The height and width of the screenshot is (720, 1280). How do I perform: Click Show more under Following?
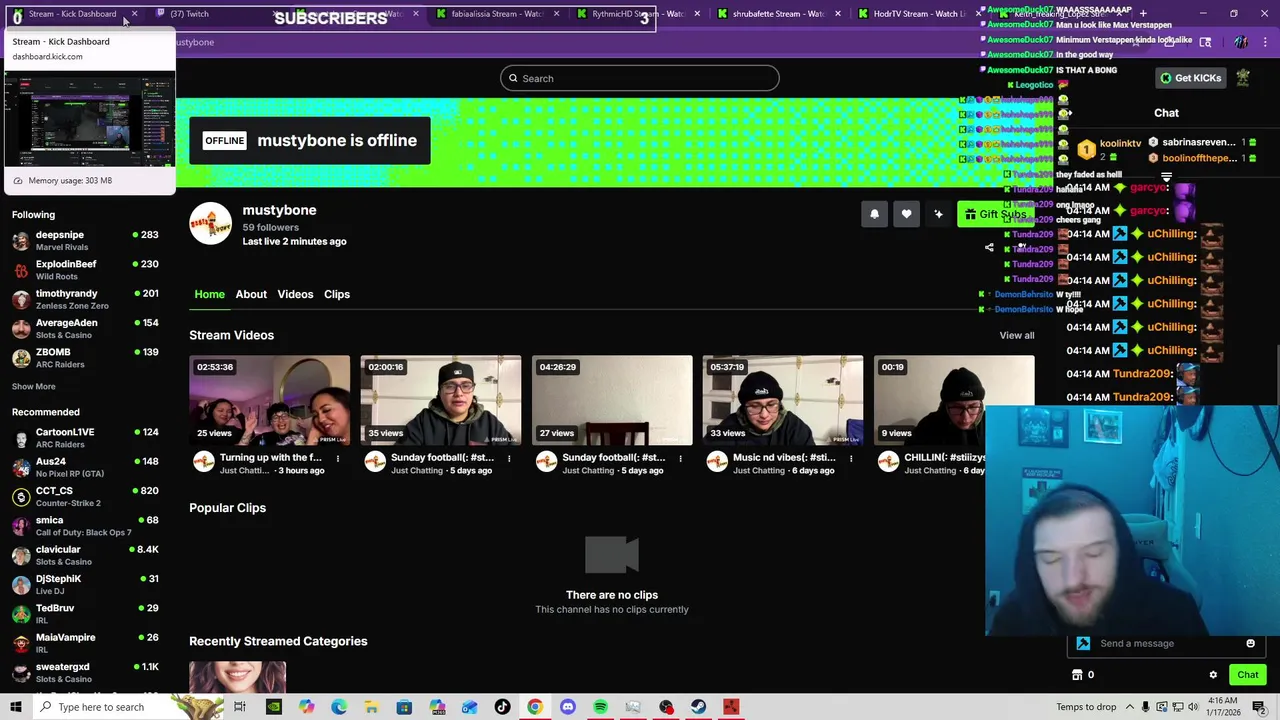(34, 386)
